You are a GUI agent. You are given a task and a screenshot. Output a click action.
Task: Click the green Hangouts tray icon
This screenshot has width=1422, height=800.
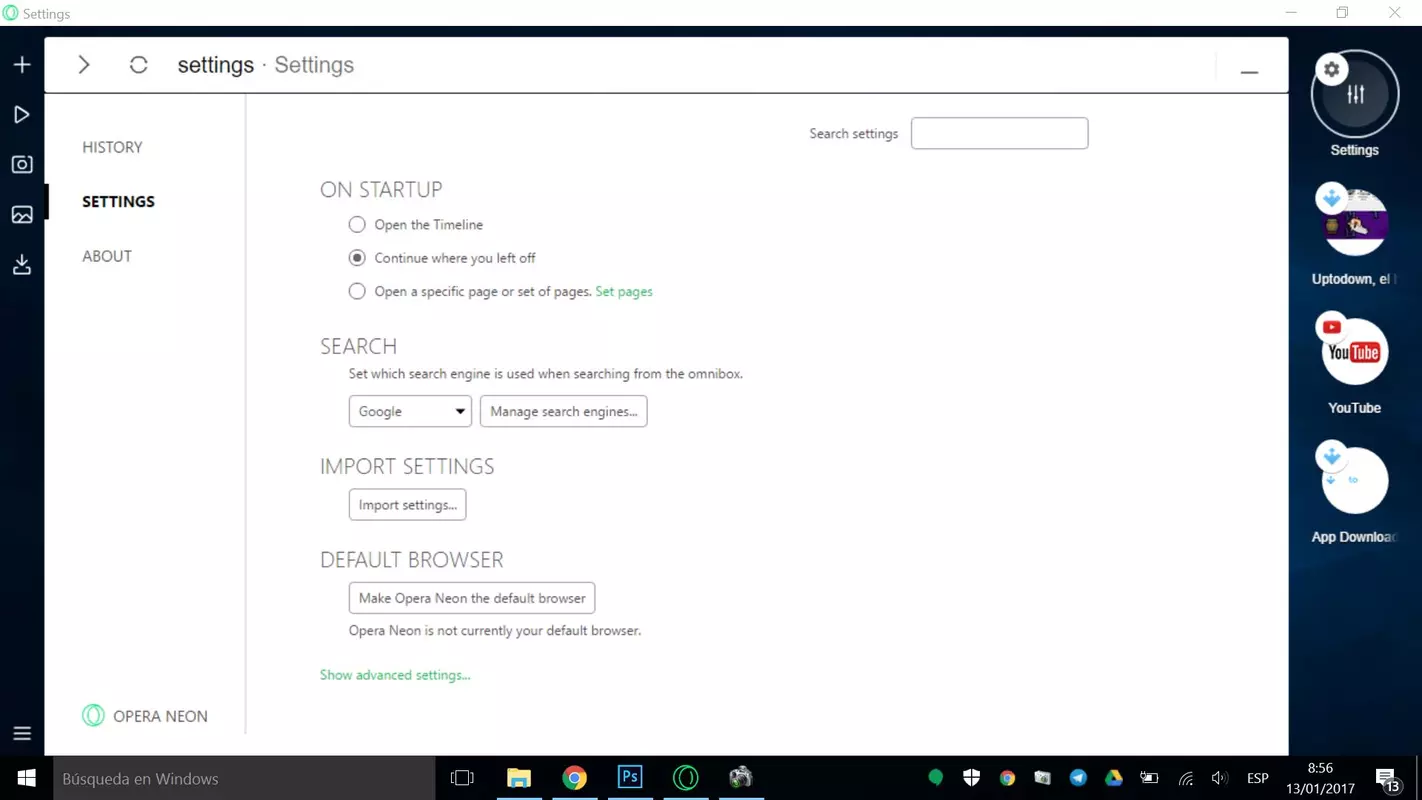coord(936,778)
